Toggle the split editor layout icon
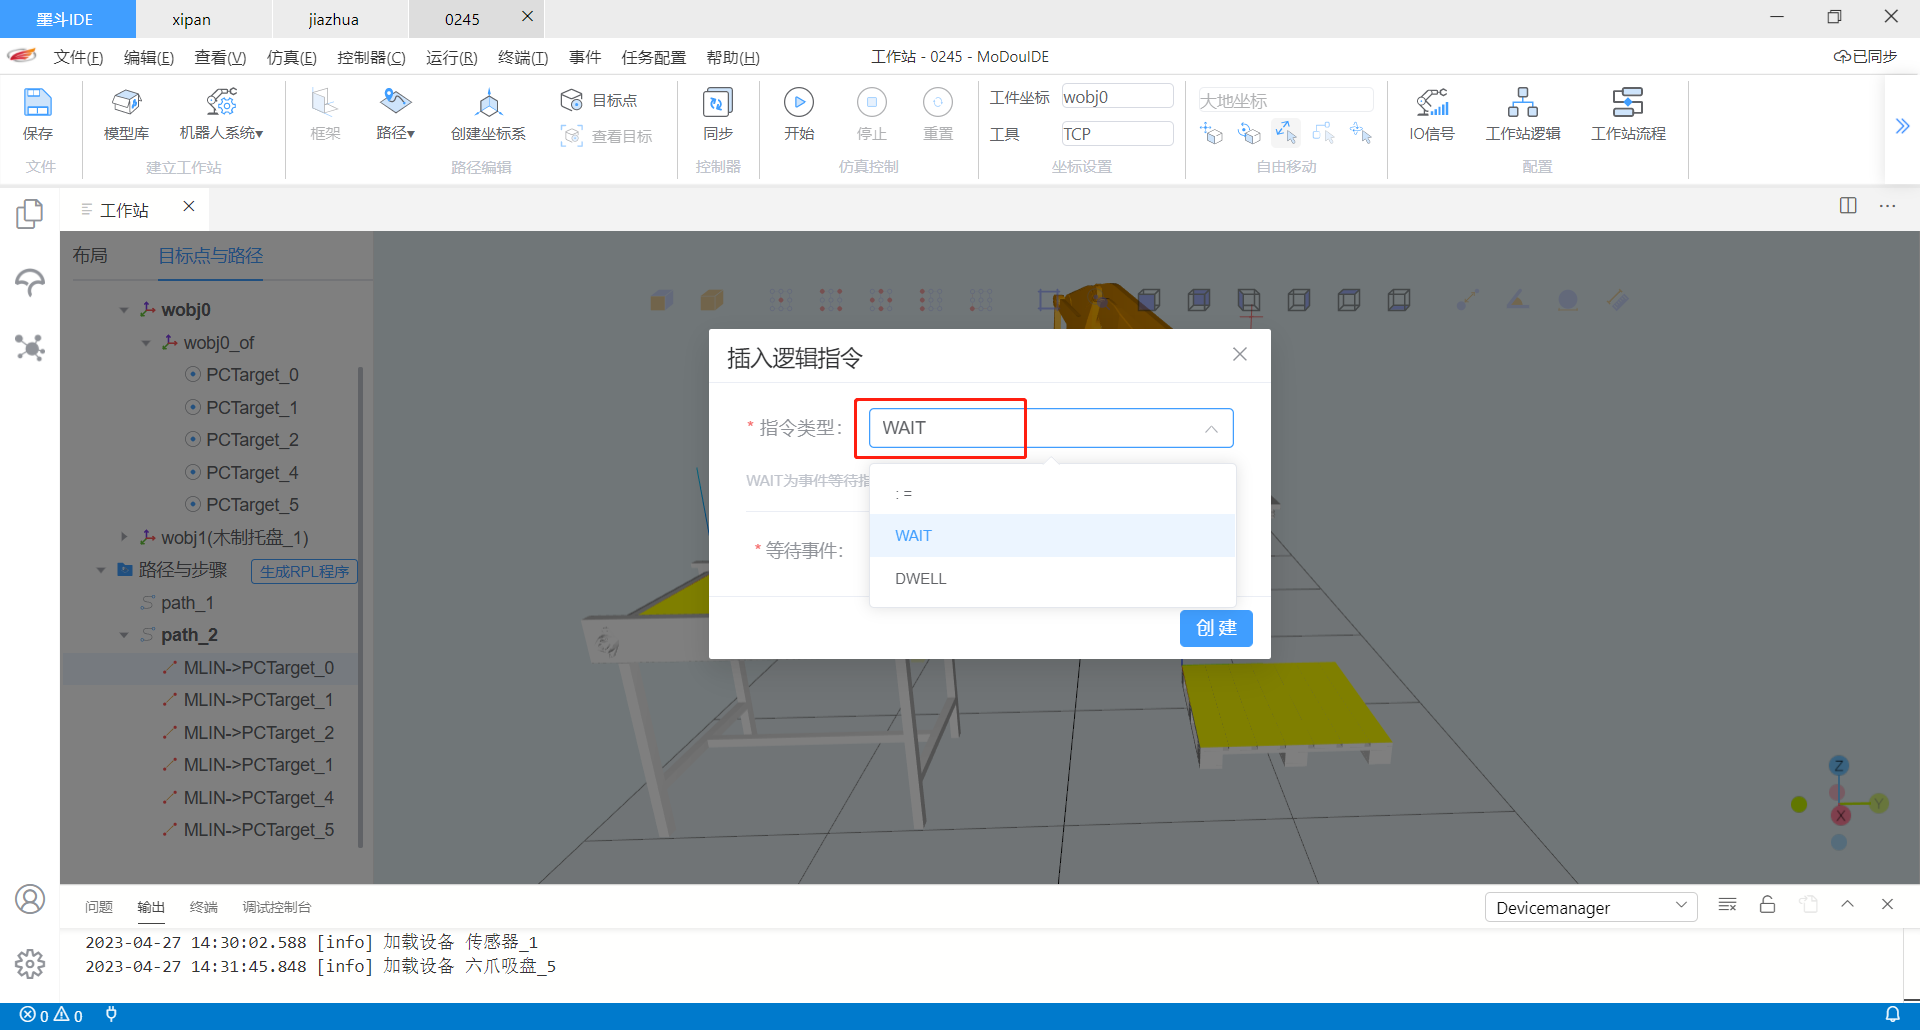Image resolution: width=1920 pixels, height=1030 pixels. [1847, 206]
